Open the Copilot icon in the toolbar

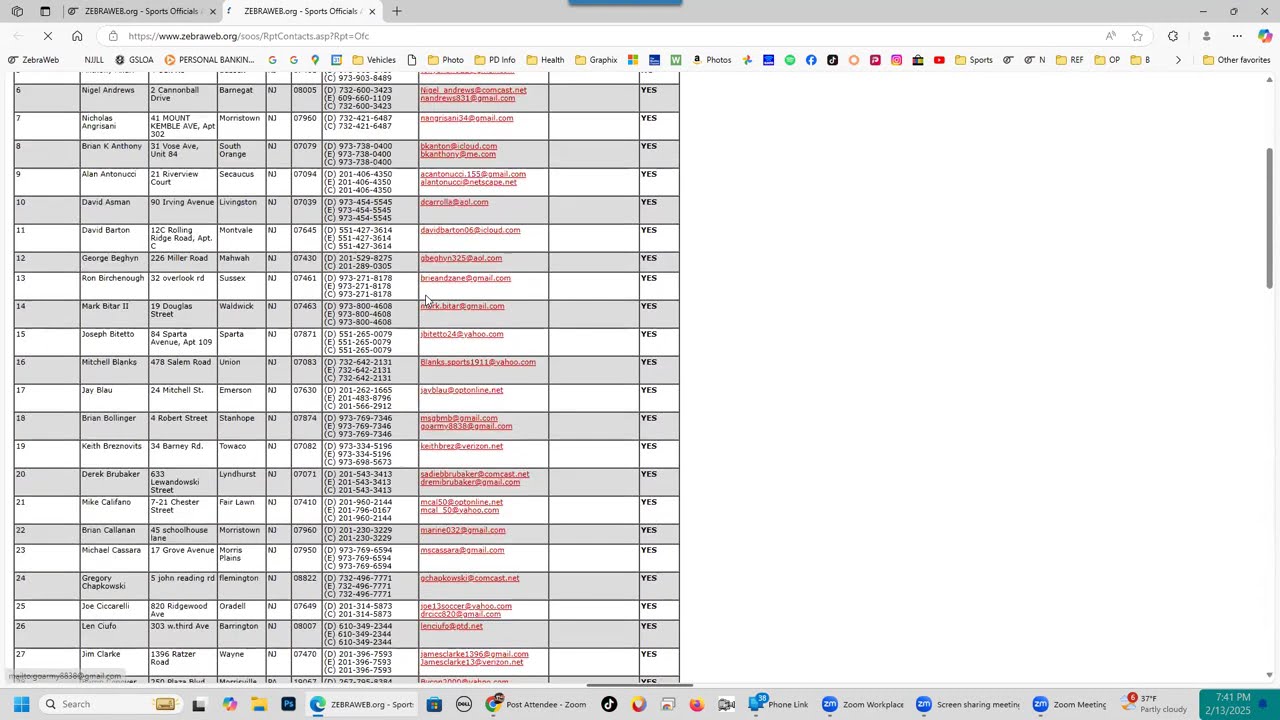coord(1265,36)
